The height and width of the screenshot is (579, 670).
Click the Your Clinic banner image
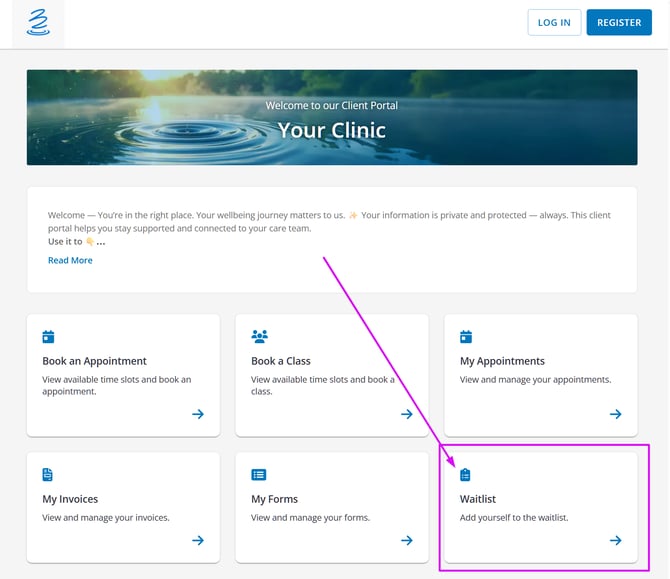pos(332,117)
